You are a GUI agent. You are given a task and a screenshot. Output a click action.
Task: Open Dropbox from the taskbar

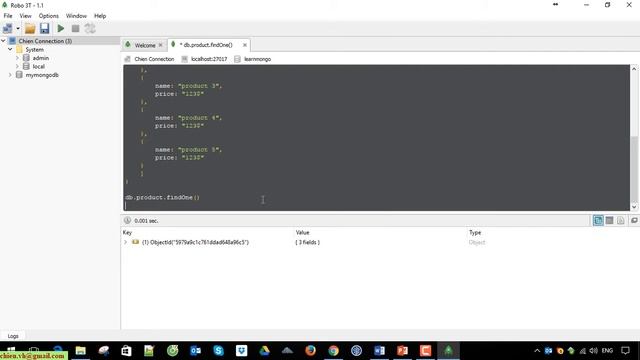coord(242,351)
